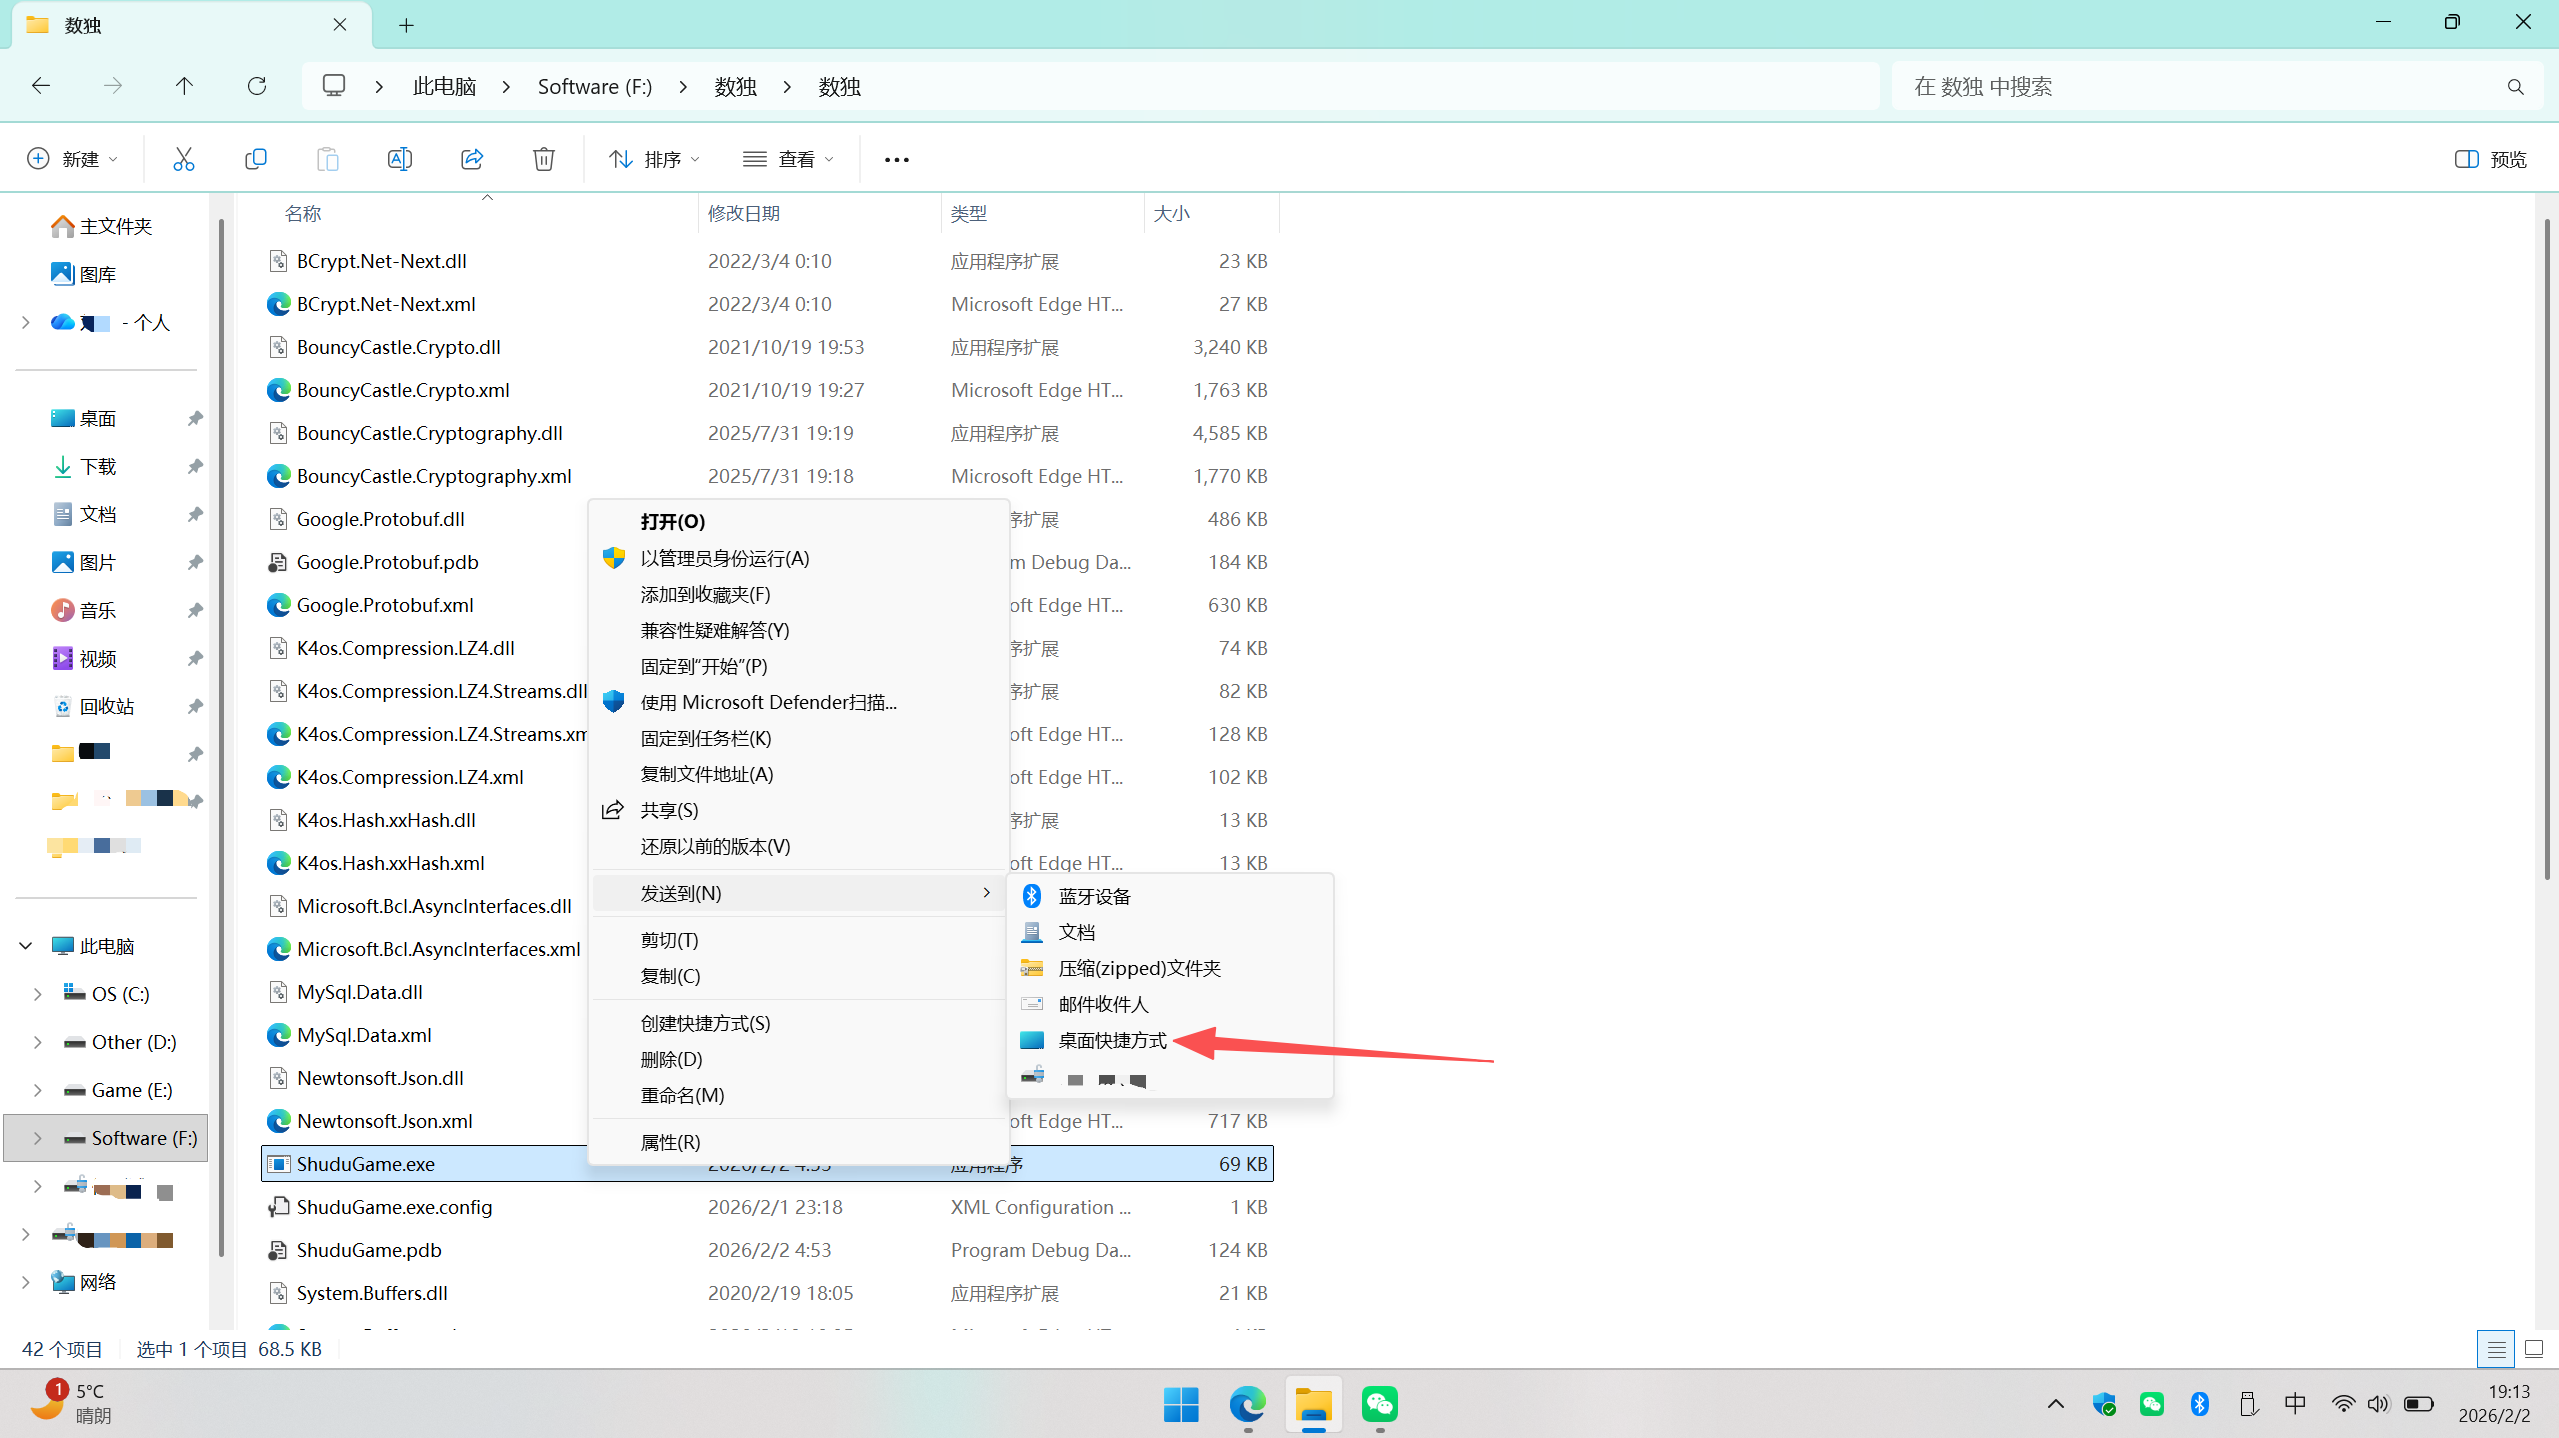Expand the OS (C:) drive tree node
The height and width of the screenshot is (1438, 2559).
[37, 994]
